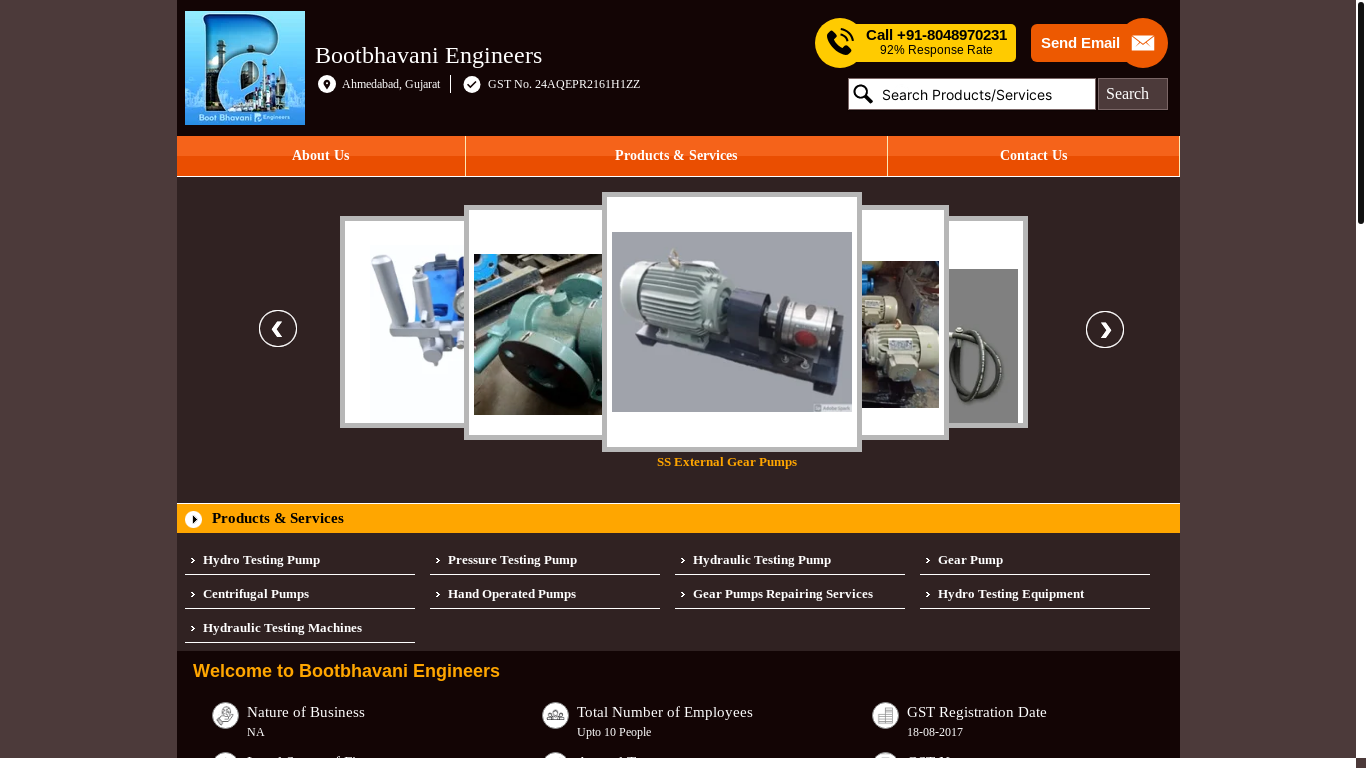Screen dimensions: 1366x768
Task: Click the Bootbhavani Engineers title
Action: click(428, 55)
